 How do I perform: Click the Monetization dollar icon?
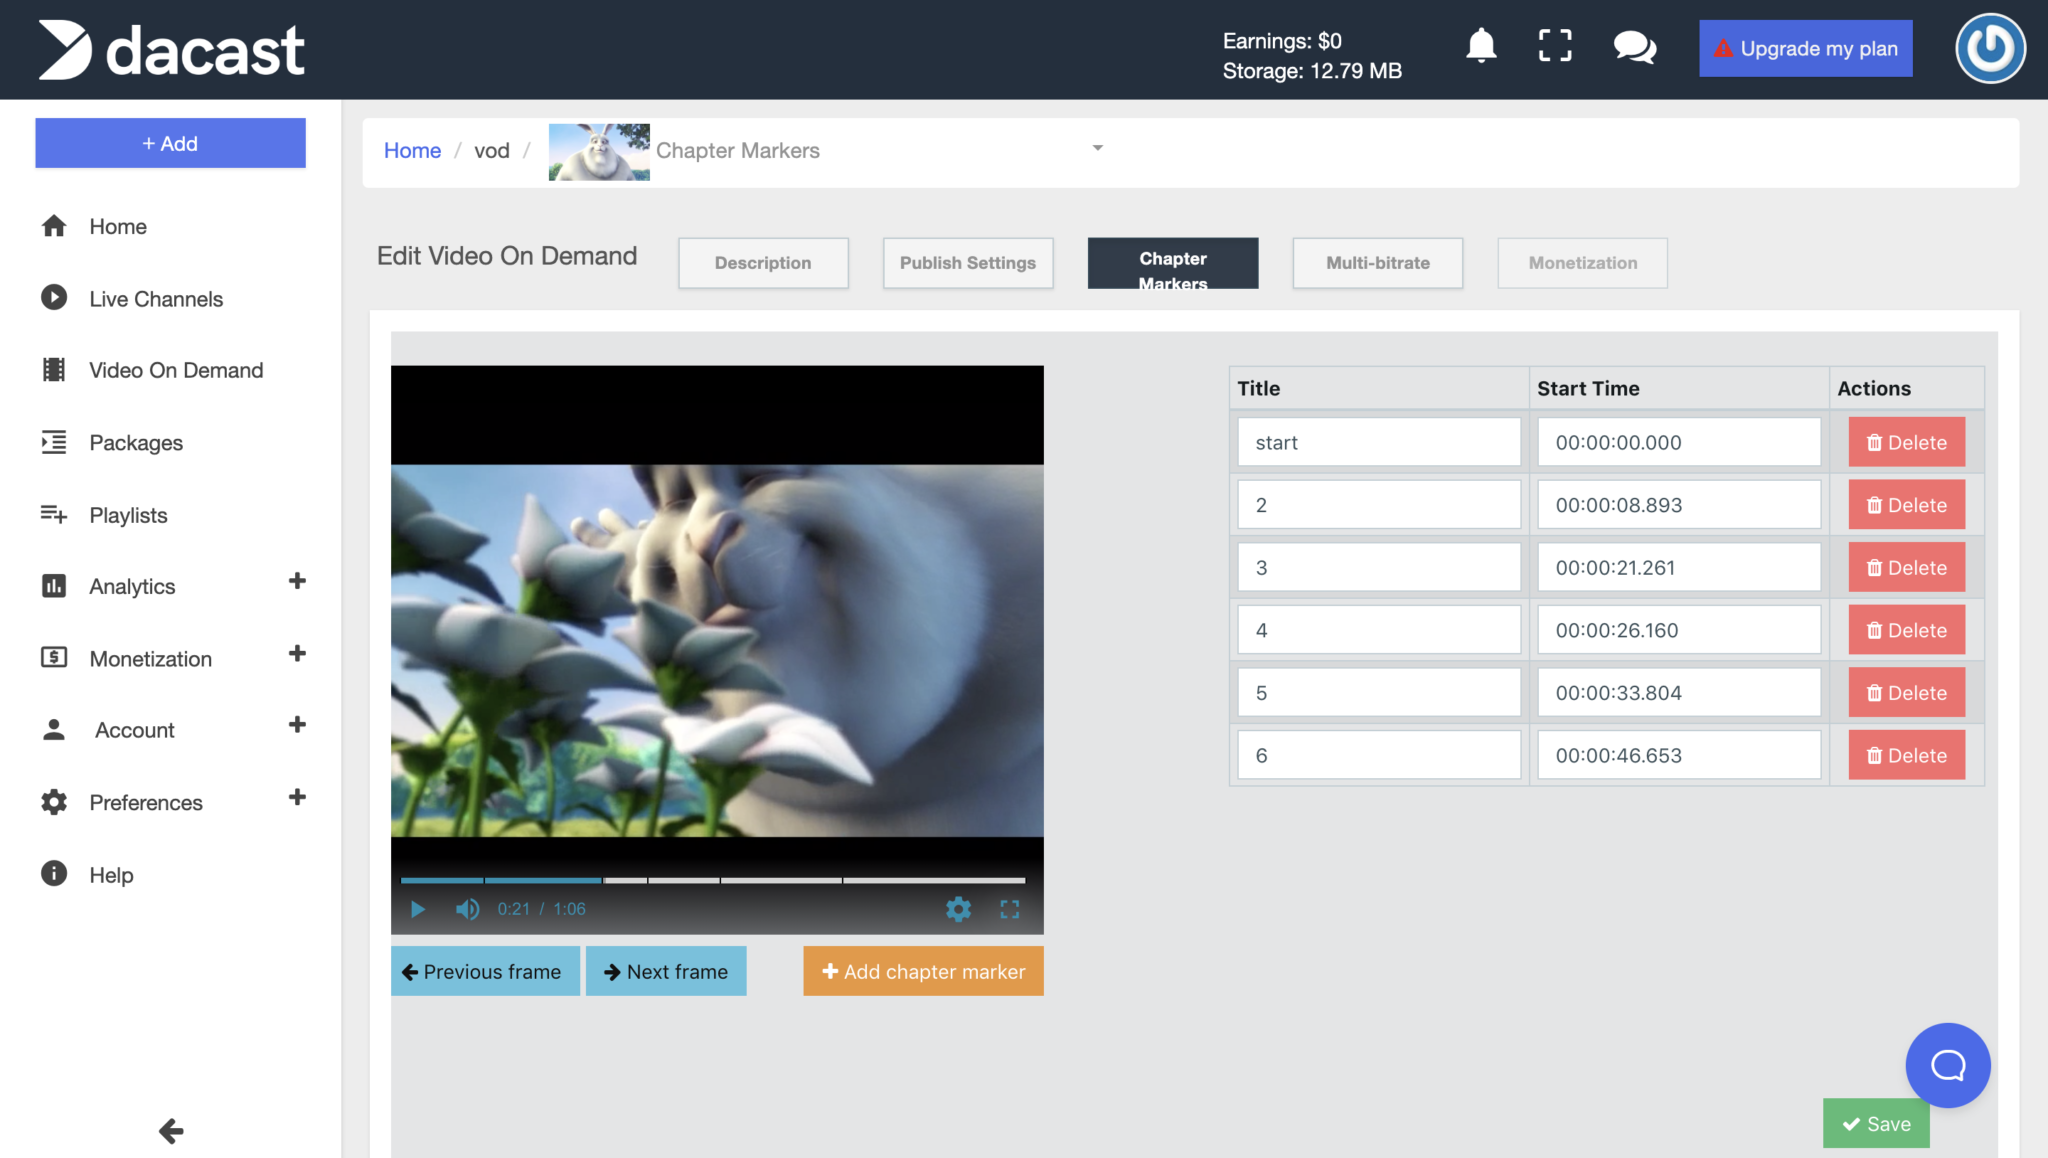point(54,657)
